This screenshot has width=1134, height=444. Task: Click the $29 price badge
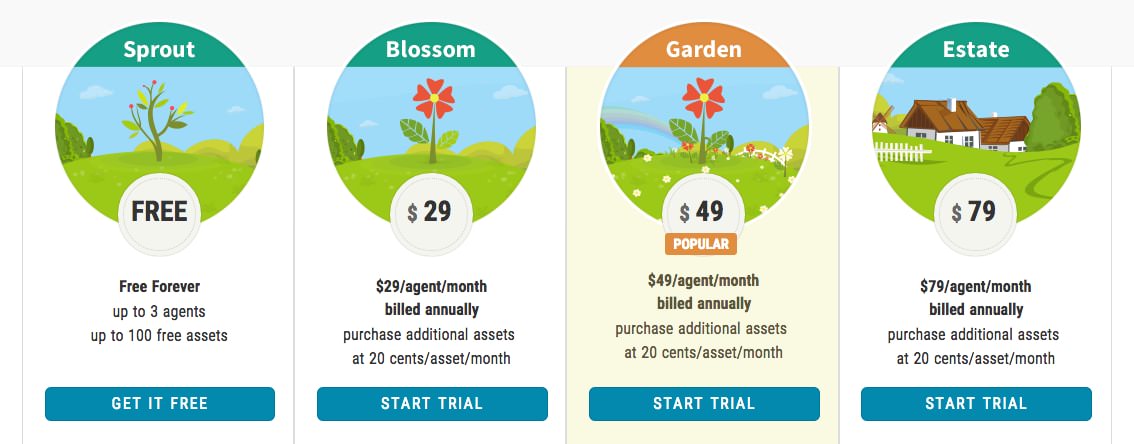(432, 212)
